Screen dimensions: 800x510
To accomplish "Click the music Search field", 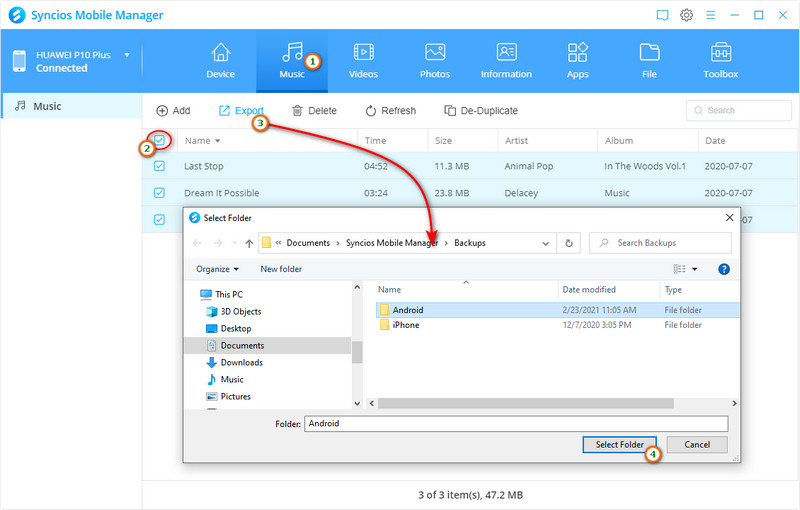I will click(739, 110).
